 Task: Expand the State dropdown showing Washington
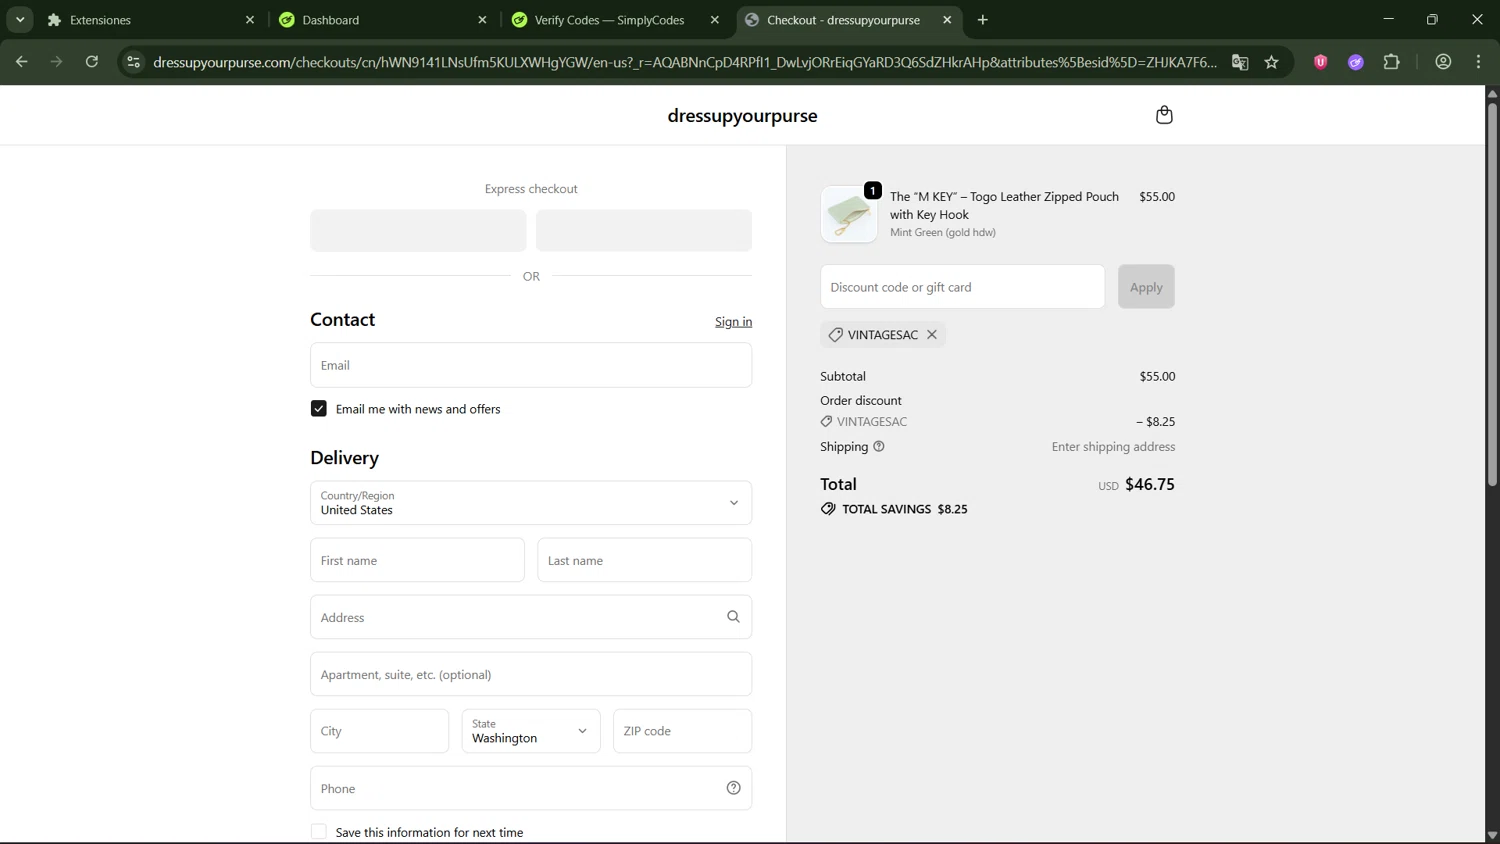point(531,731)
